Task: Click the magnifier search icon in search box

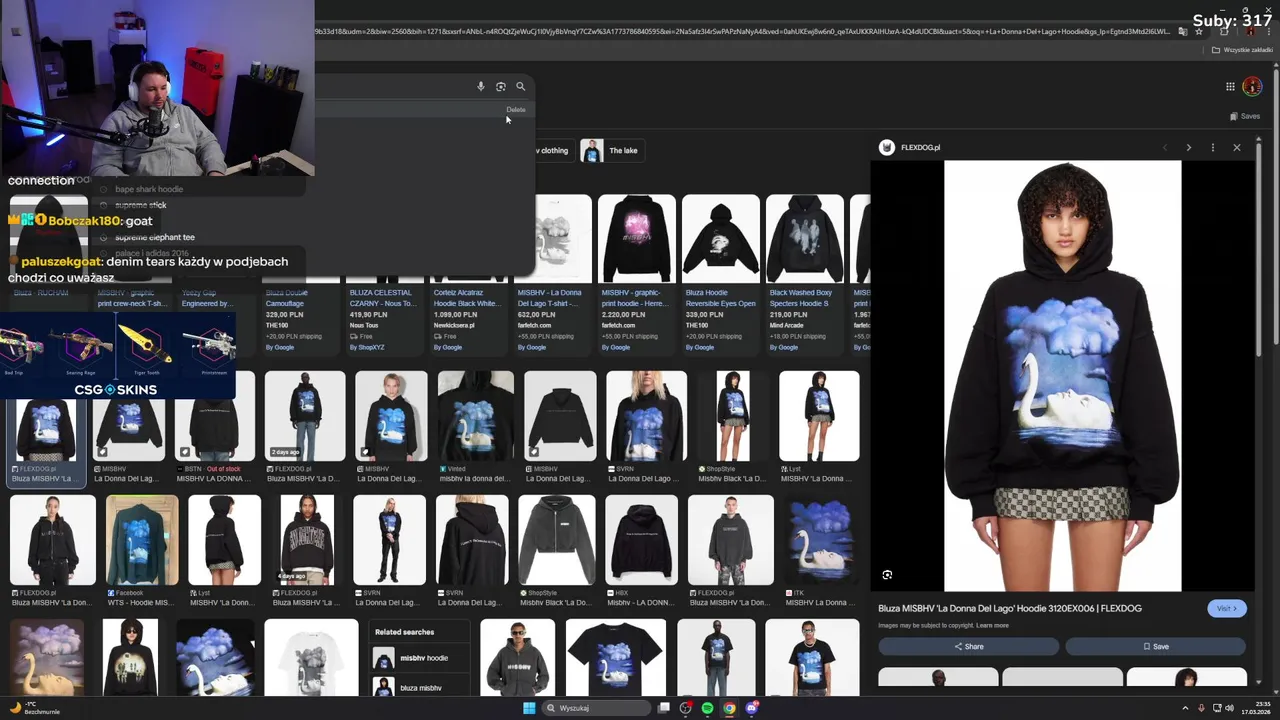Action: pyautogui.click(x=520, y=87)
